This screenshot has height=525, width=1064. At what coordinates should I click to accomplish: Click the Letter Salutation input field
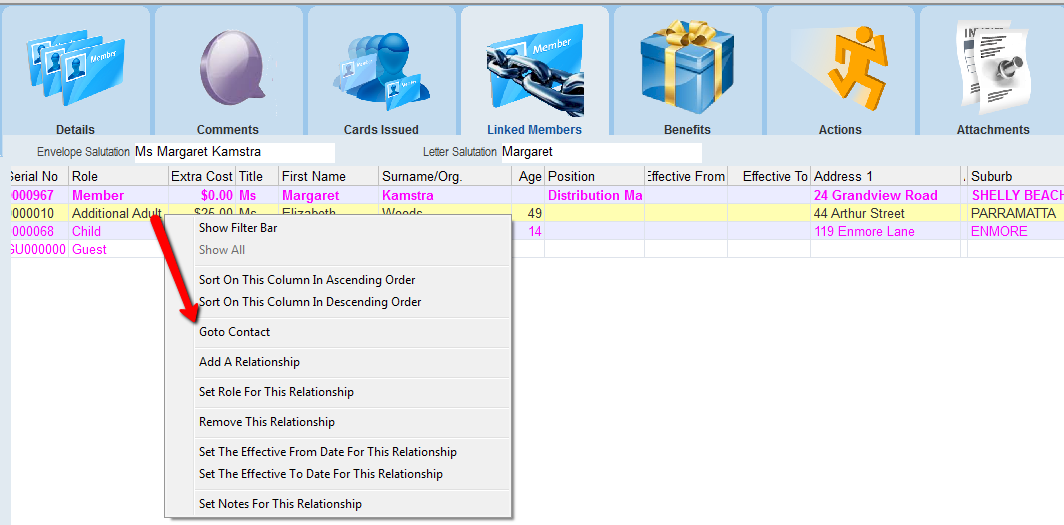[601, 152]
